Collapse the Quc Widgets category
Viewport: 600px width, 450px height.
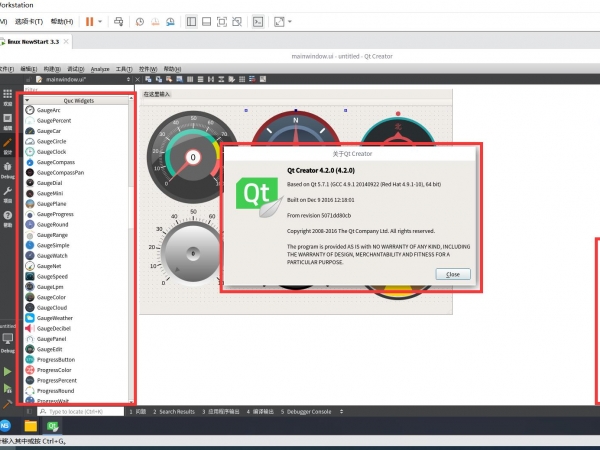click(x=28, y=100)
